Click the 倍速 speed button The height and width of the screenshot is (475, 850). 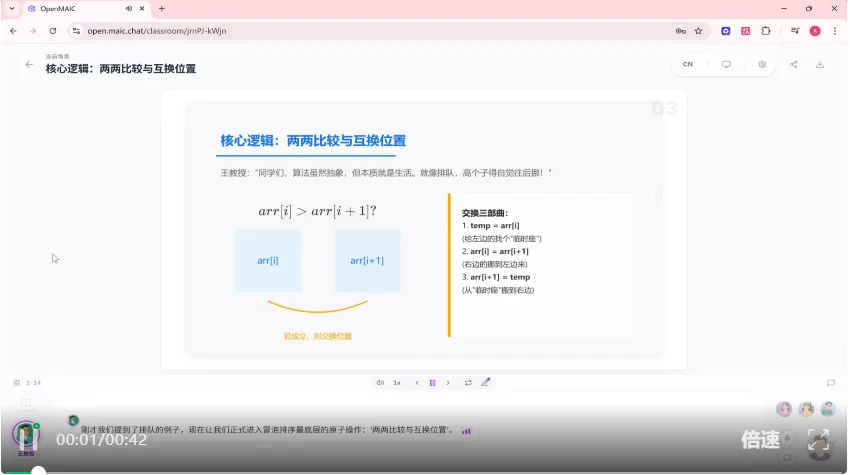[x=760, y=440]
